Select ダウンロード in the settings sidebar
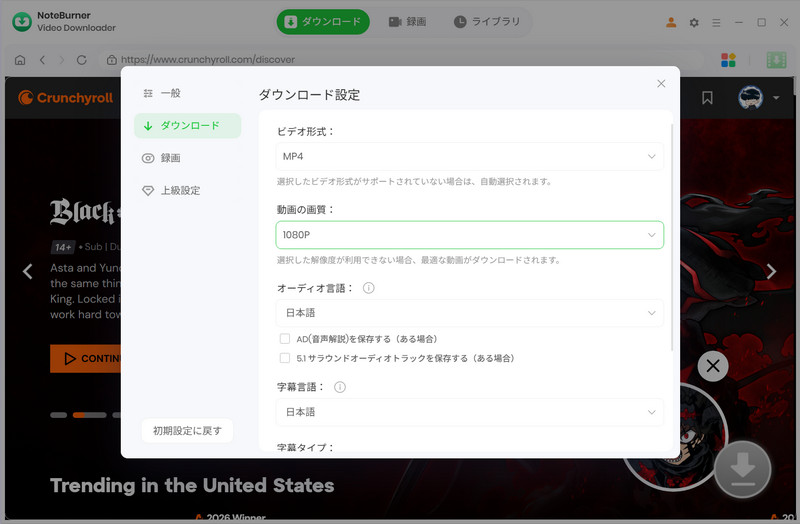Screen dimensions: 800x524 tap(187, 126)
